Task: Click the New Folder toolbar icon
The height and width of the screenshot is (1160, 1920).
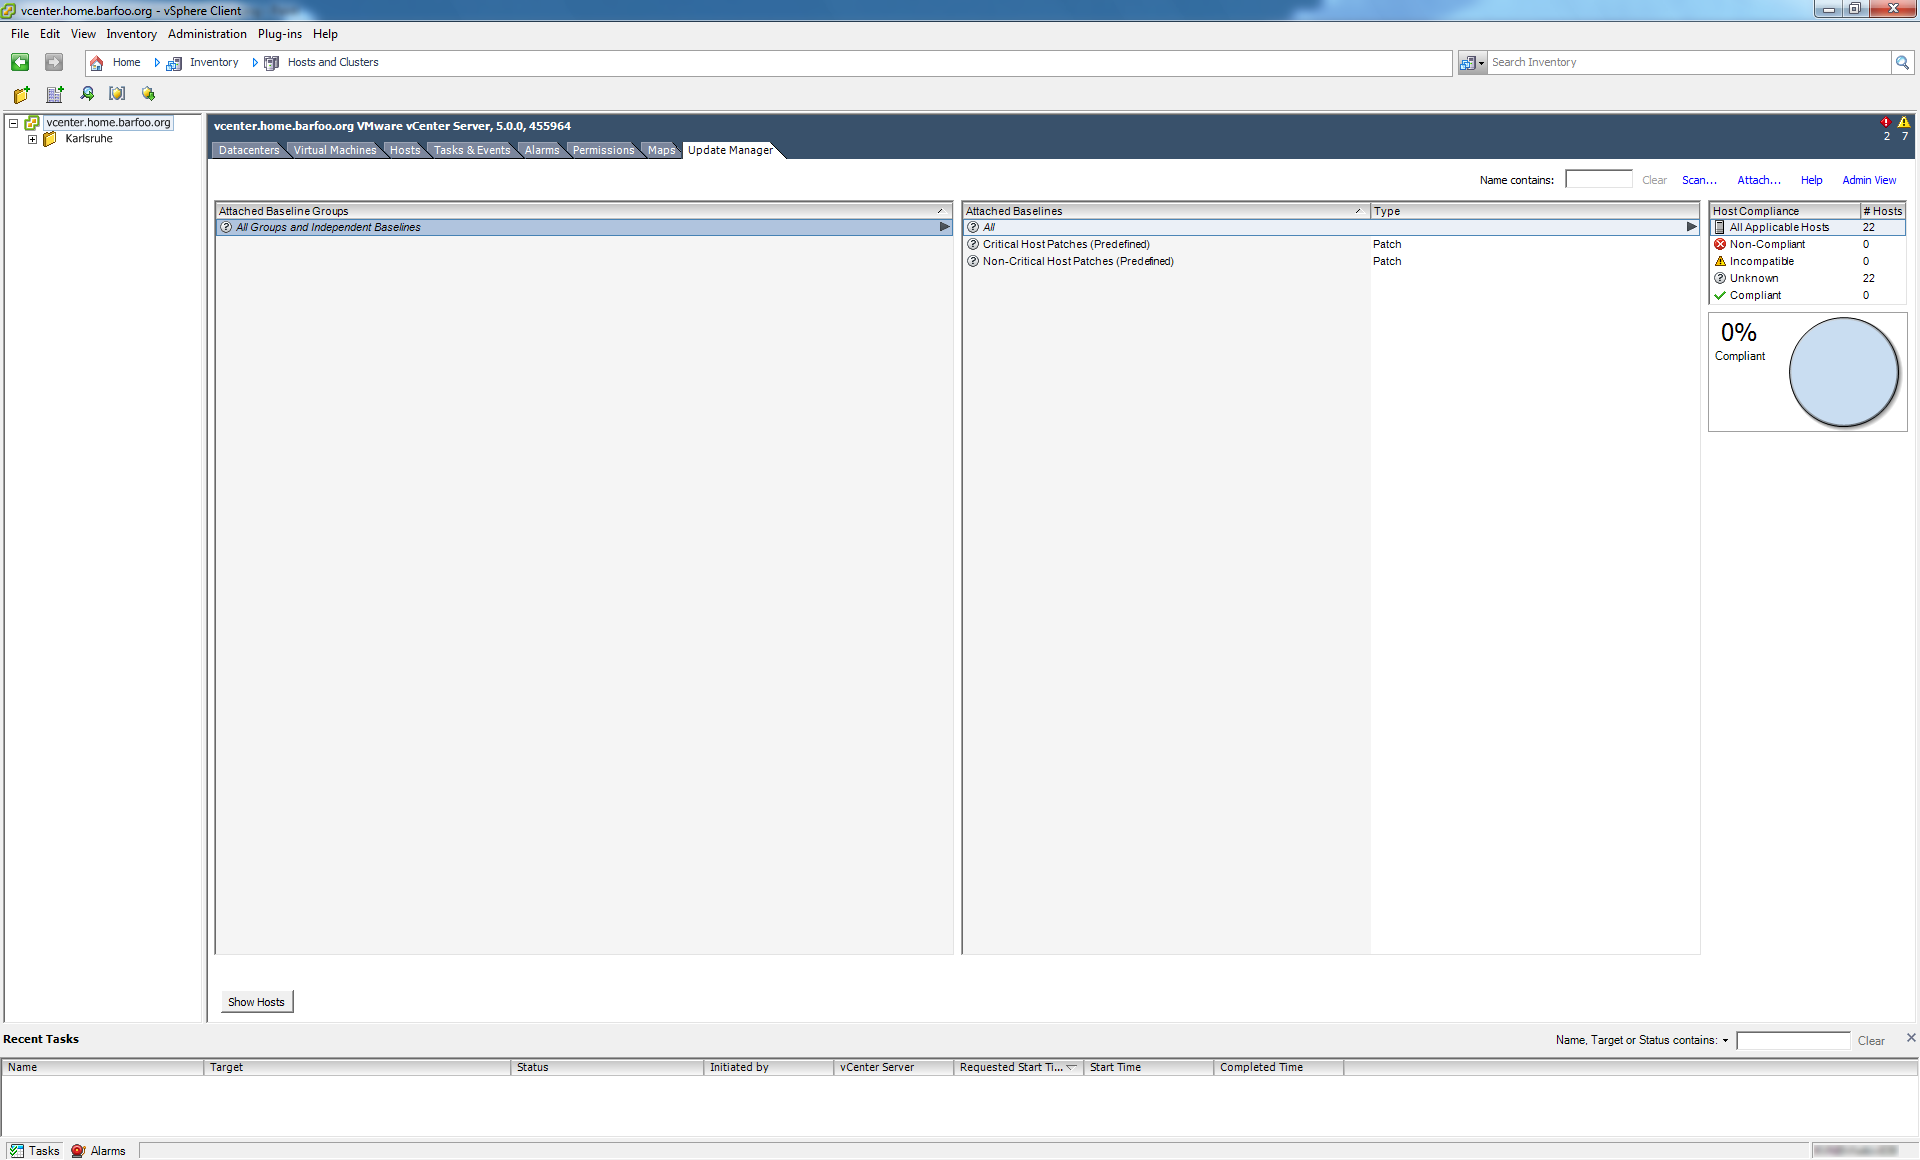Action: (22, 94)
